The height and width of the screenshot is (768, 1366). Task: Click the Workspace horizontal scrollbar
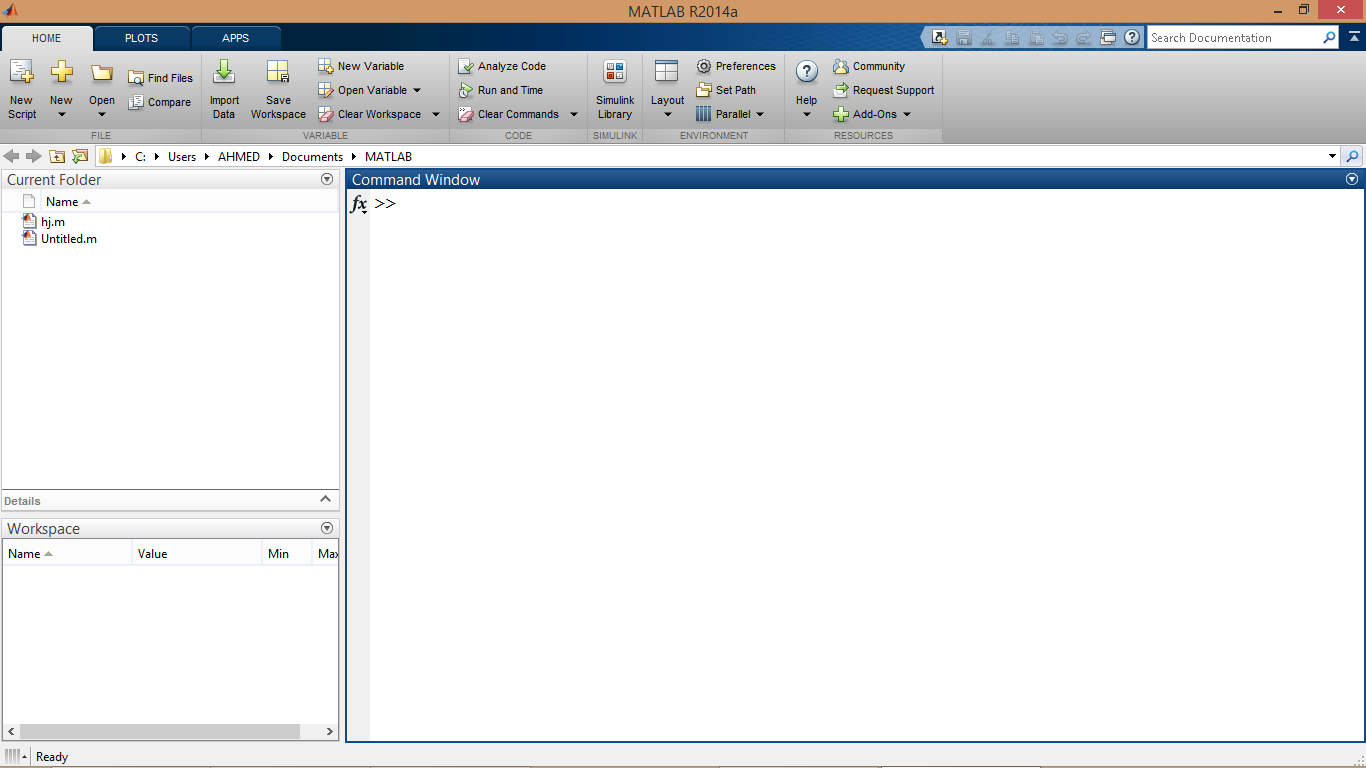click(x=159, y=732)
